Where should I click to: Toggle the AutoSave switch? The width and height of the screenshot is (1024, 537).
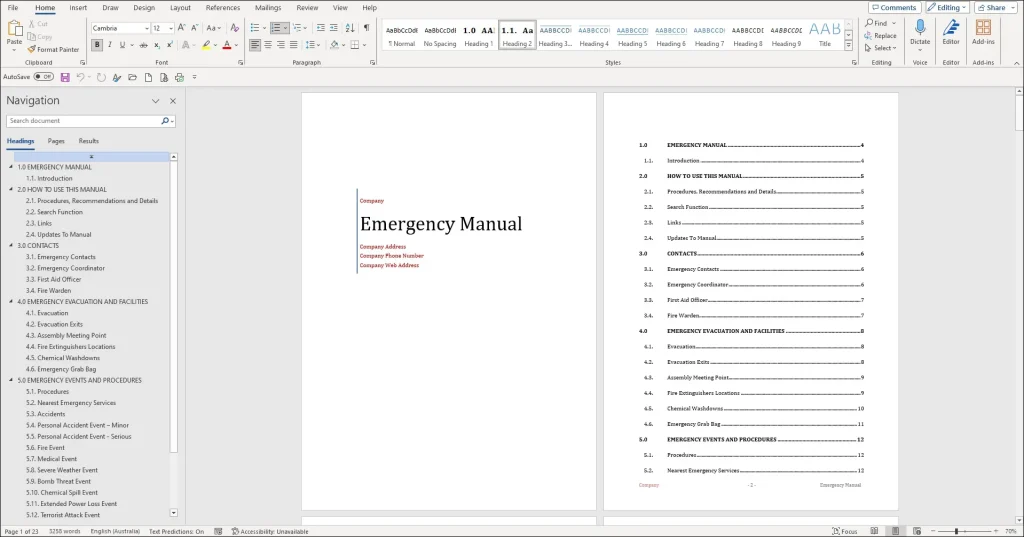point(43,77)
